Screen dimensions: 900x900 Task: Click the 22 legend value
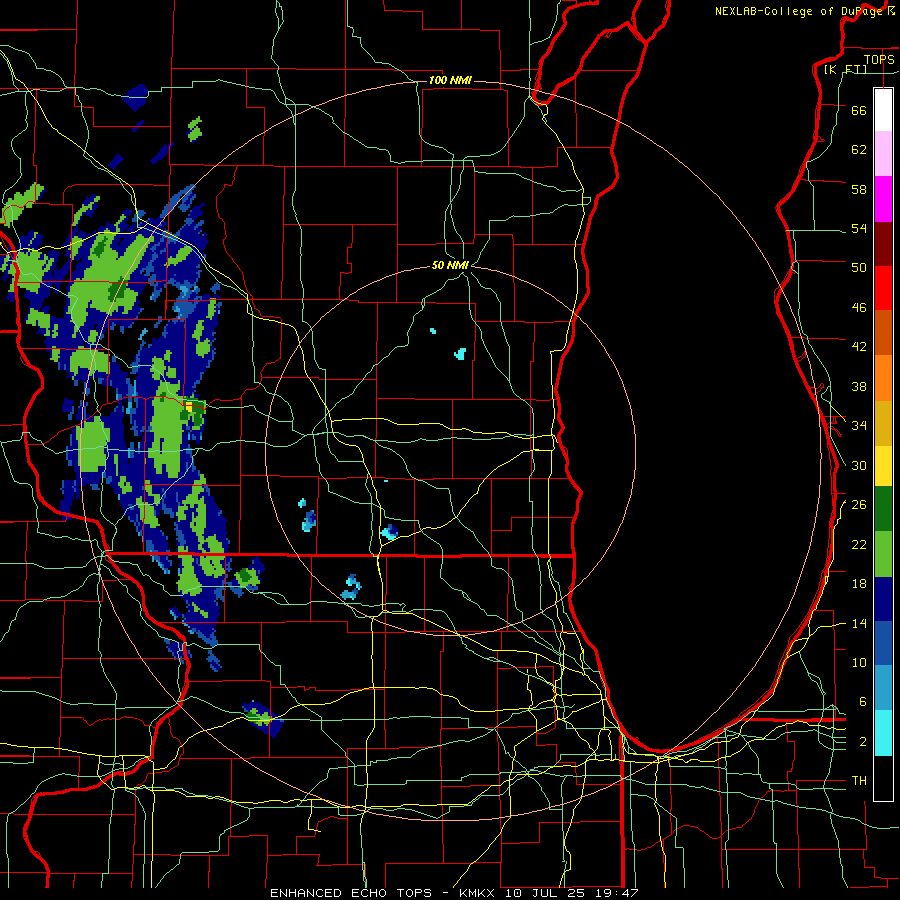click(859, 544)
